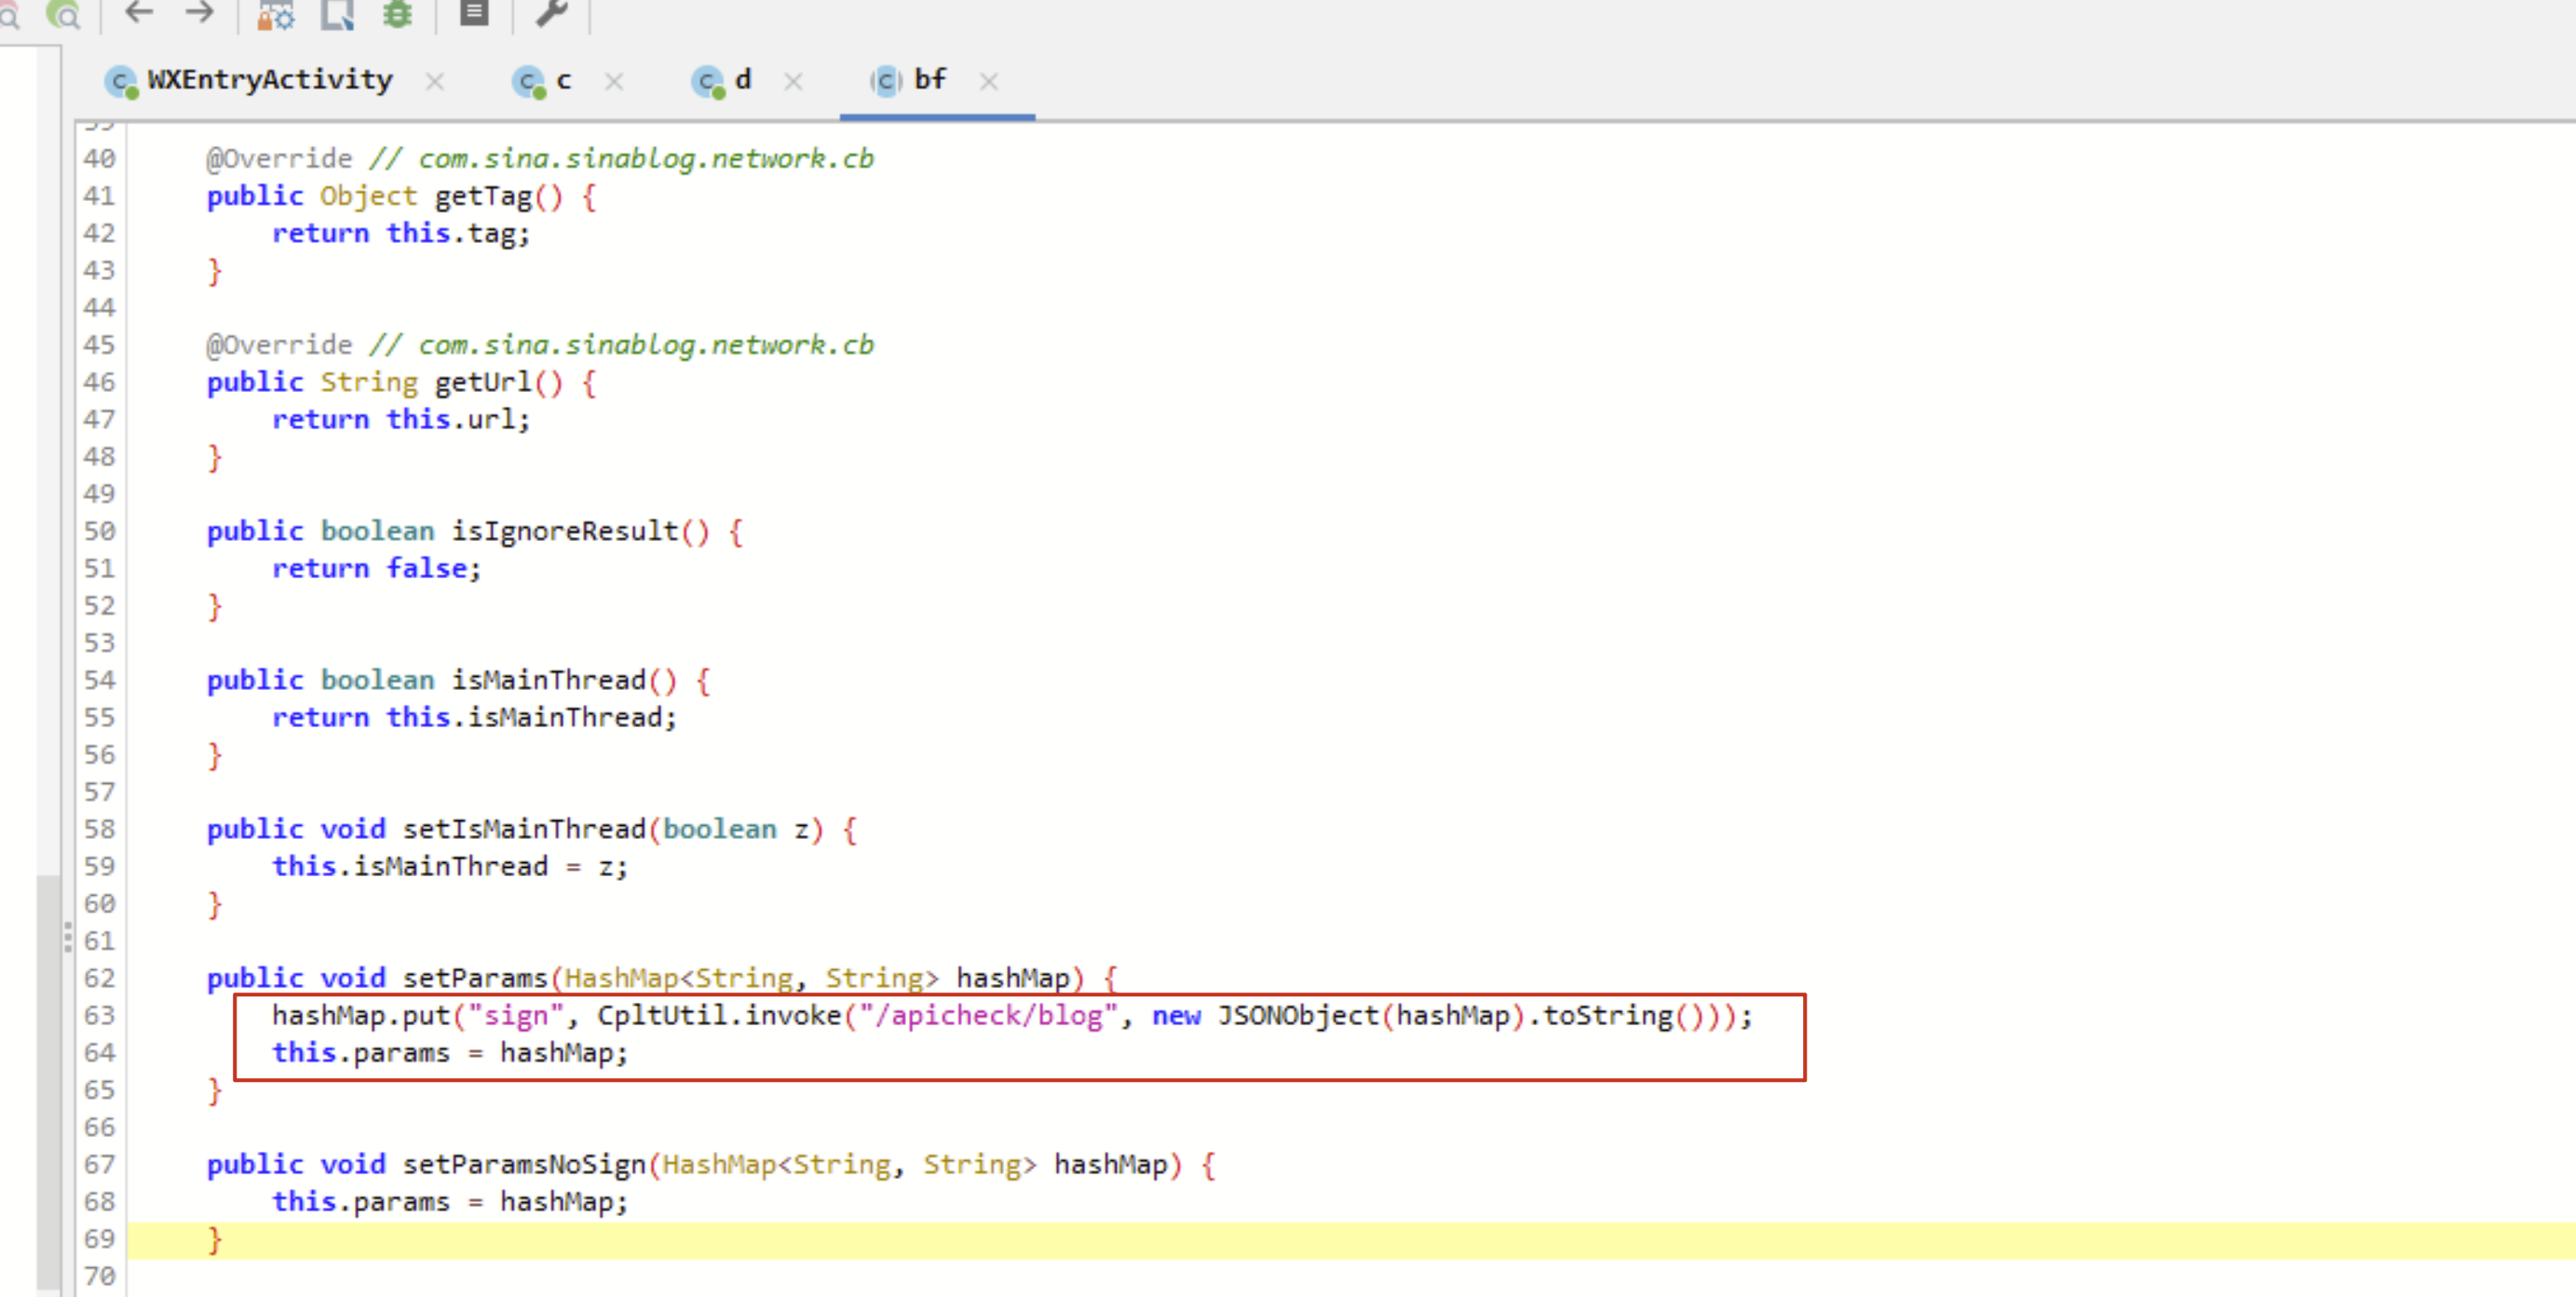Close the WXEntryActivity tab
The image size is (2576, 1297).
tap(434, 82)
